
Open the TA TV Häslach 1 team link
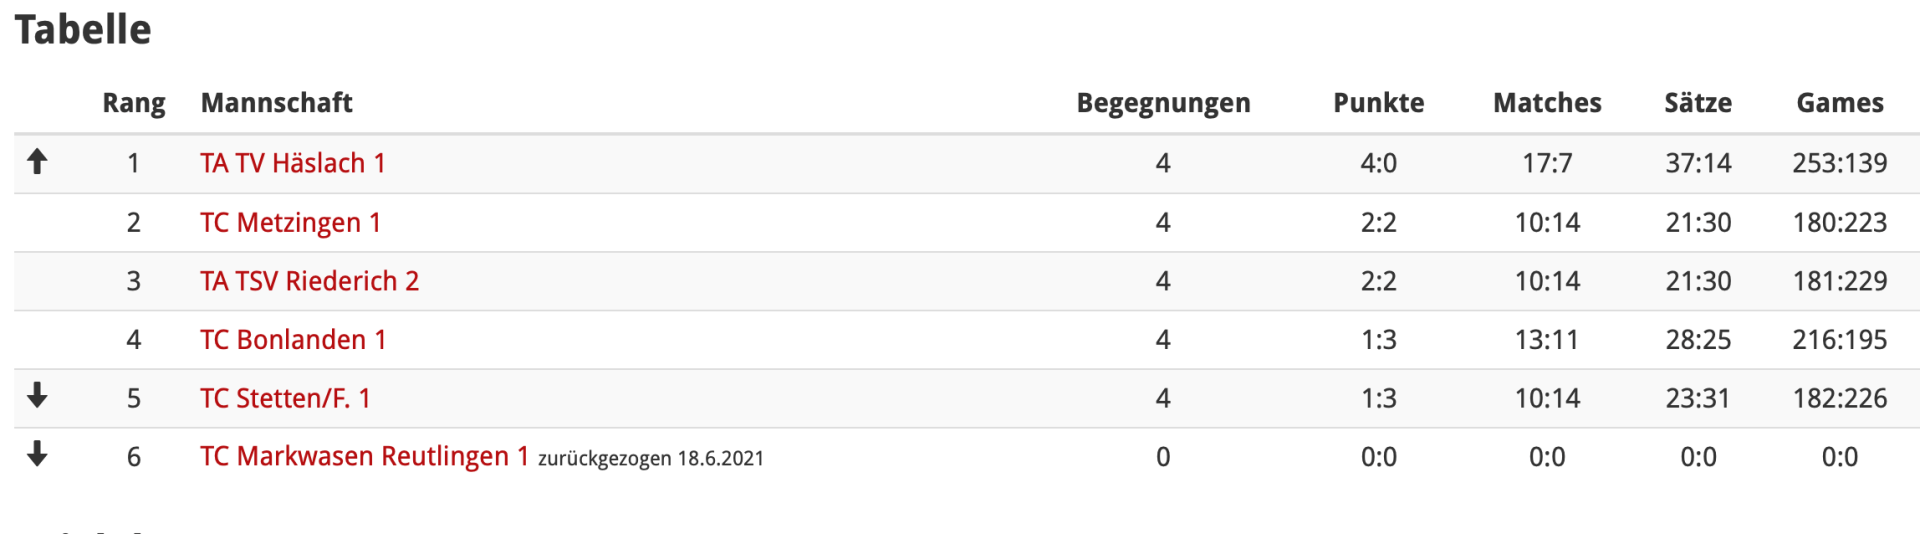click(x=292, y=163)
